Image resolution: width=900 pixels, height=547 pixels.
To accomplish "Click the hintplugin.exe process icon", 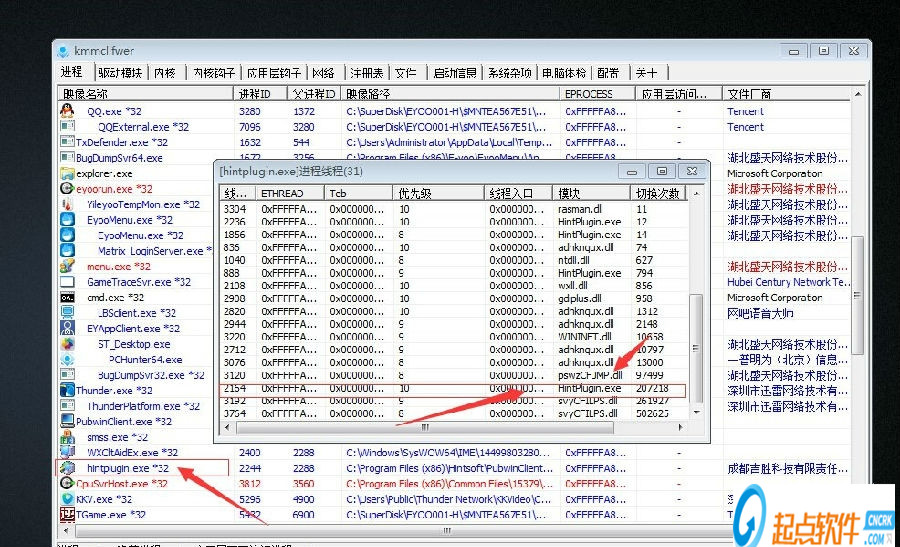I will 67,467.
